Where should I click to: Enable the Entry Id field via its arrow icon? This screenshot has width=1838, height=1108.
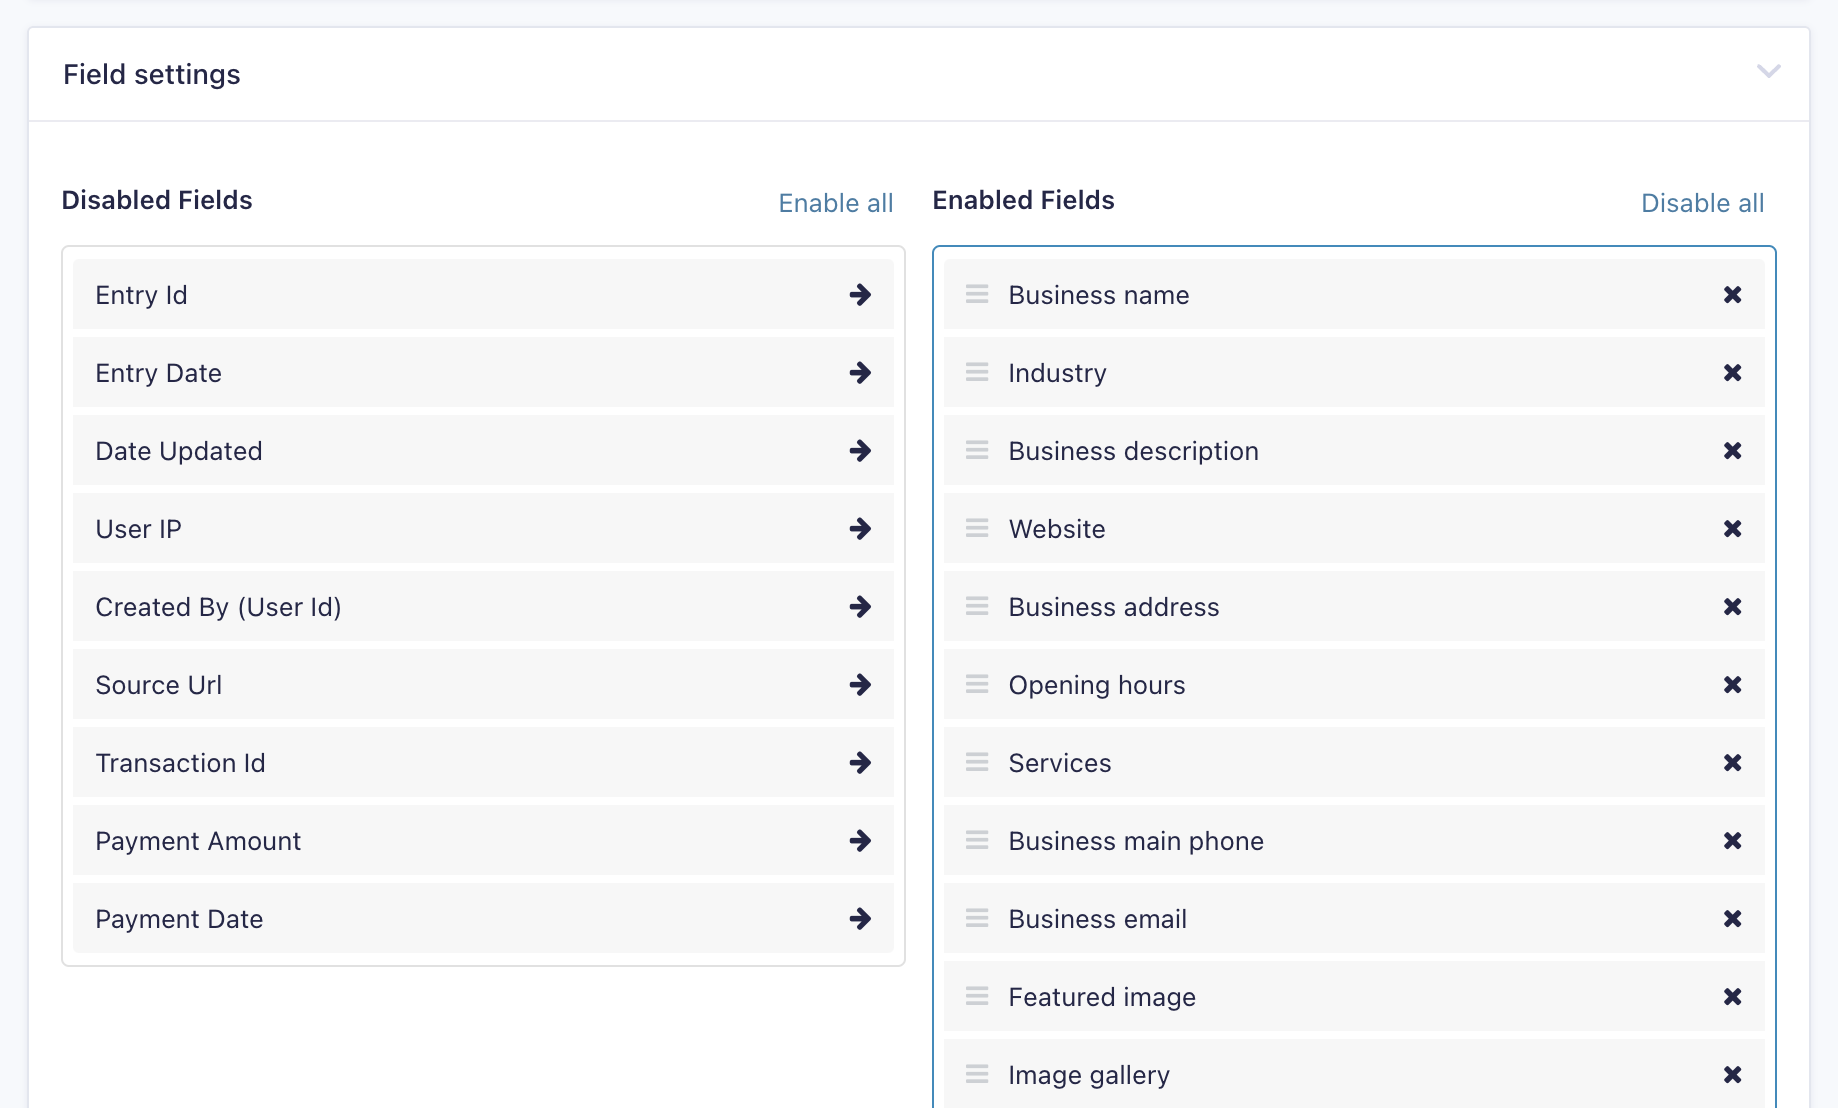[860, 294]
